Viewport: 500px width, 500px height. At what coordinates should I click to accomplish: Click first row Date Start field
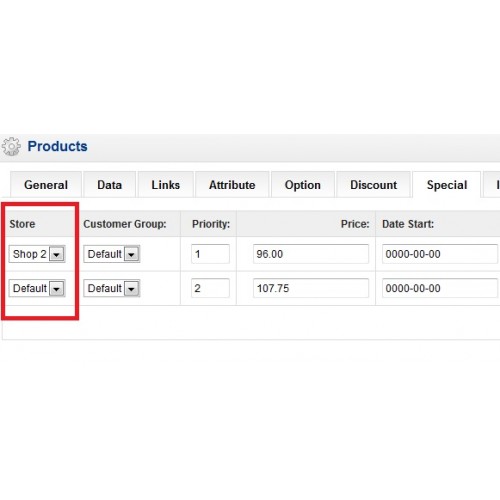440,254
